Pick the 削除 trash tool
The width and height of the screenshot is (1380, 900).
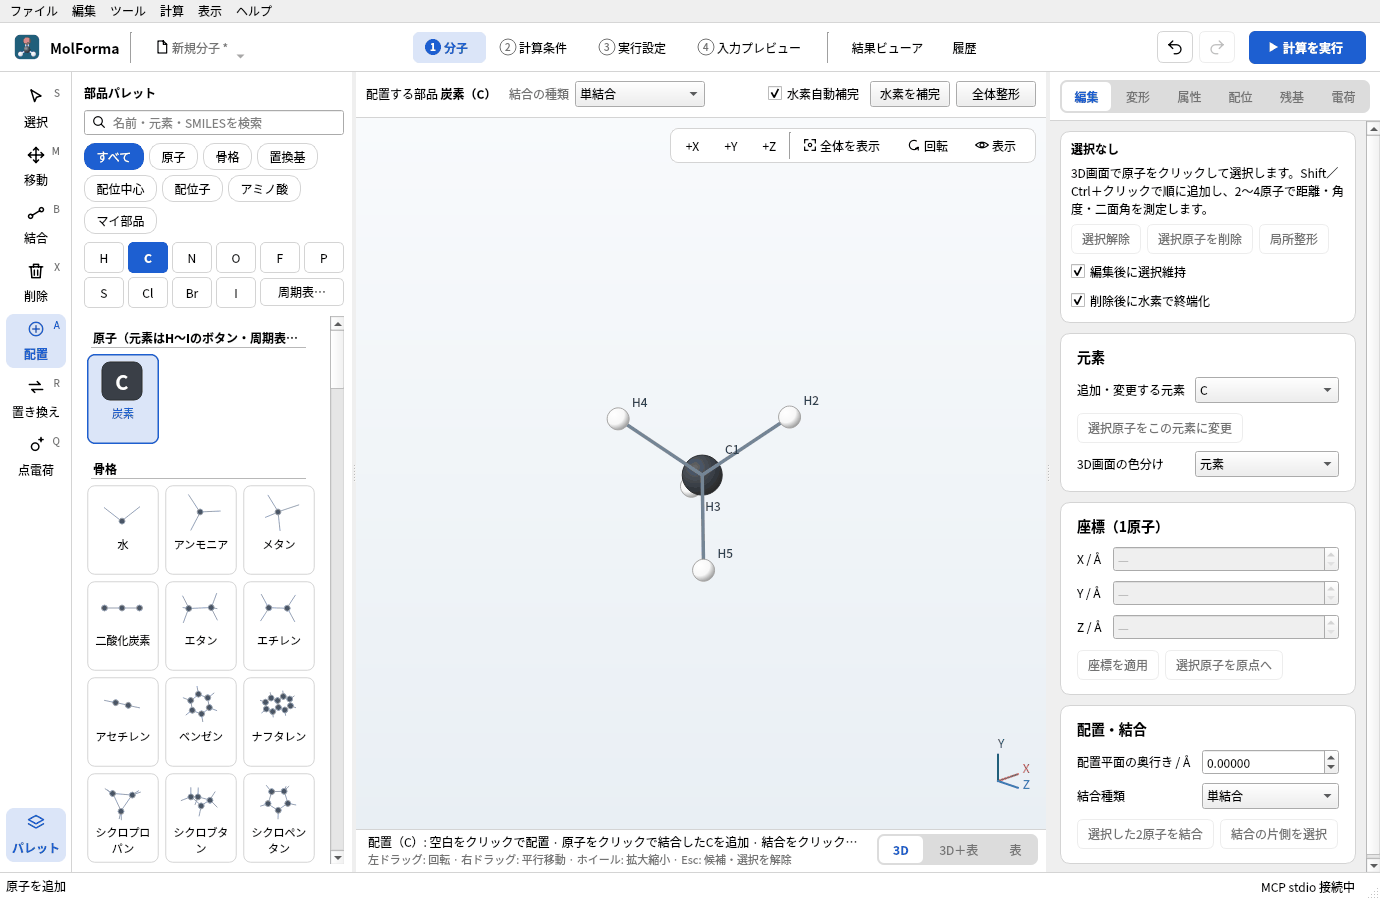pyautogui.click(x=36, y=282)
